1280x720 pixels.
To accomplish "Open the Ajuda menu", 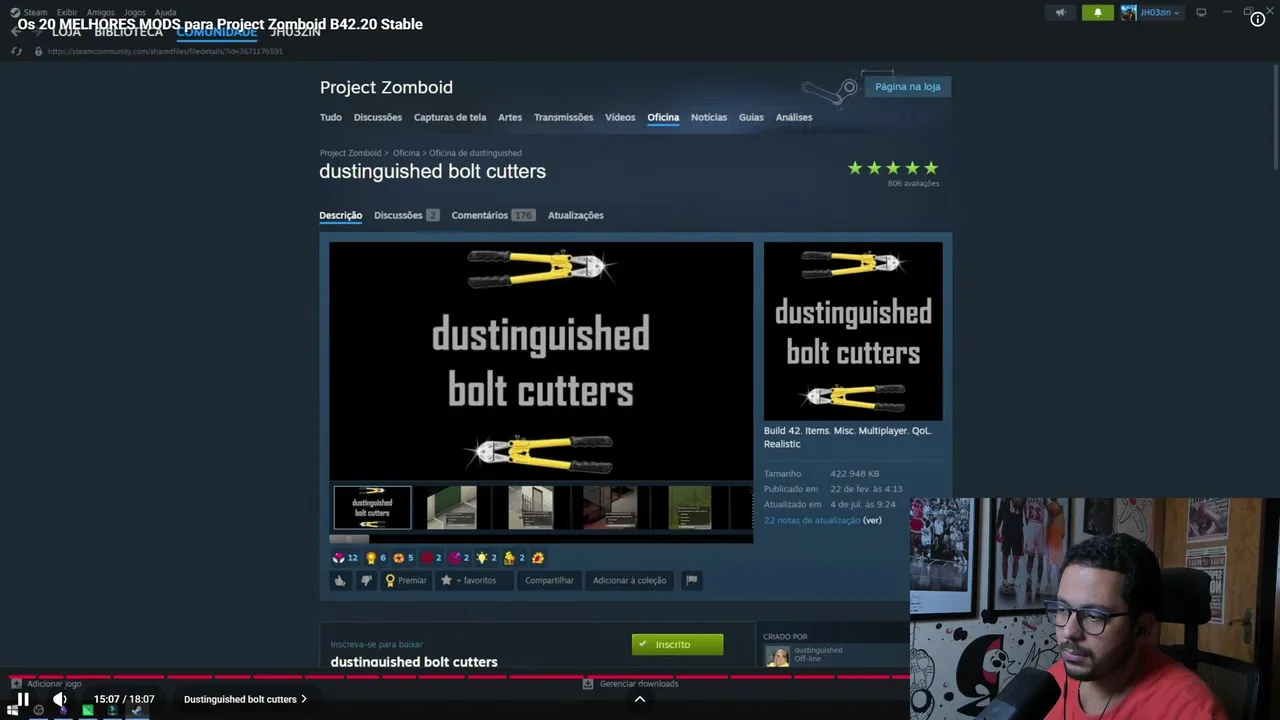I will point(166,13).
